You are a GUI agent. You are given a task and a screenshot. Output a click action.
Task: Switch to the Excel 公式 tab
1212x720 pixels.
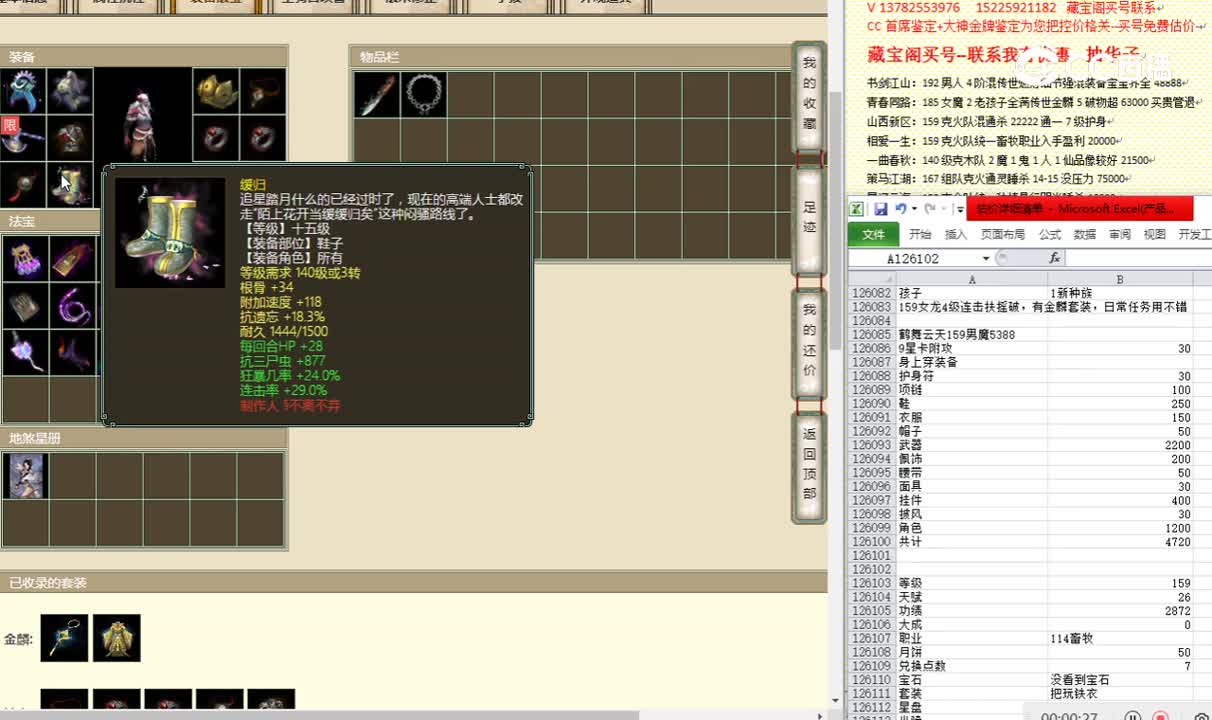pos(1050,234)
